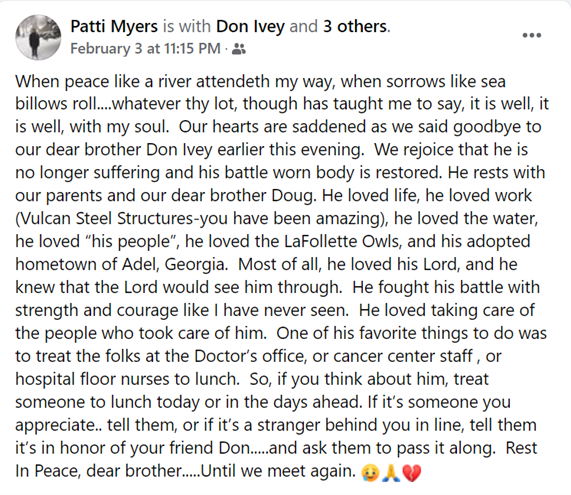
Task: Click the name "Doug" in the post
Action: (x=292, y=196)
